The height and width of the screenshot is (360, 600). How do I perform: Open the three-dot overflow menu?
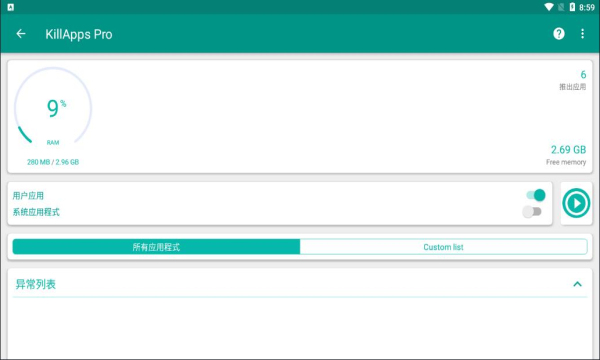582,34
